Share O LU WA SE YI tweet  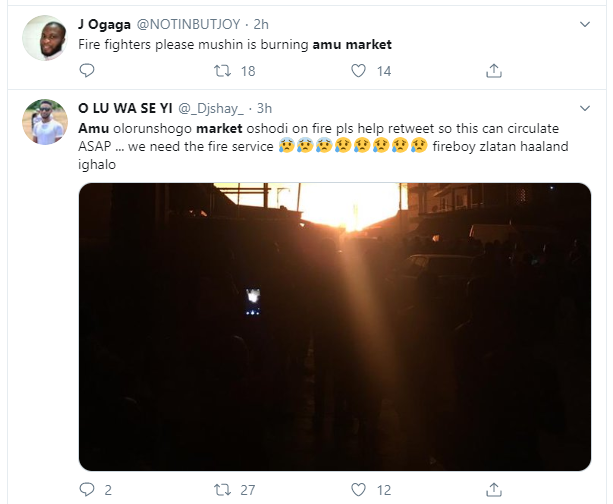click(494, 490)
